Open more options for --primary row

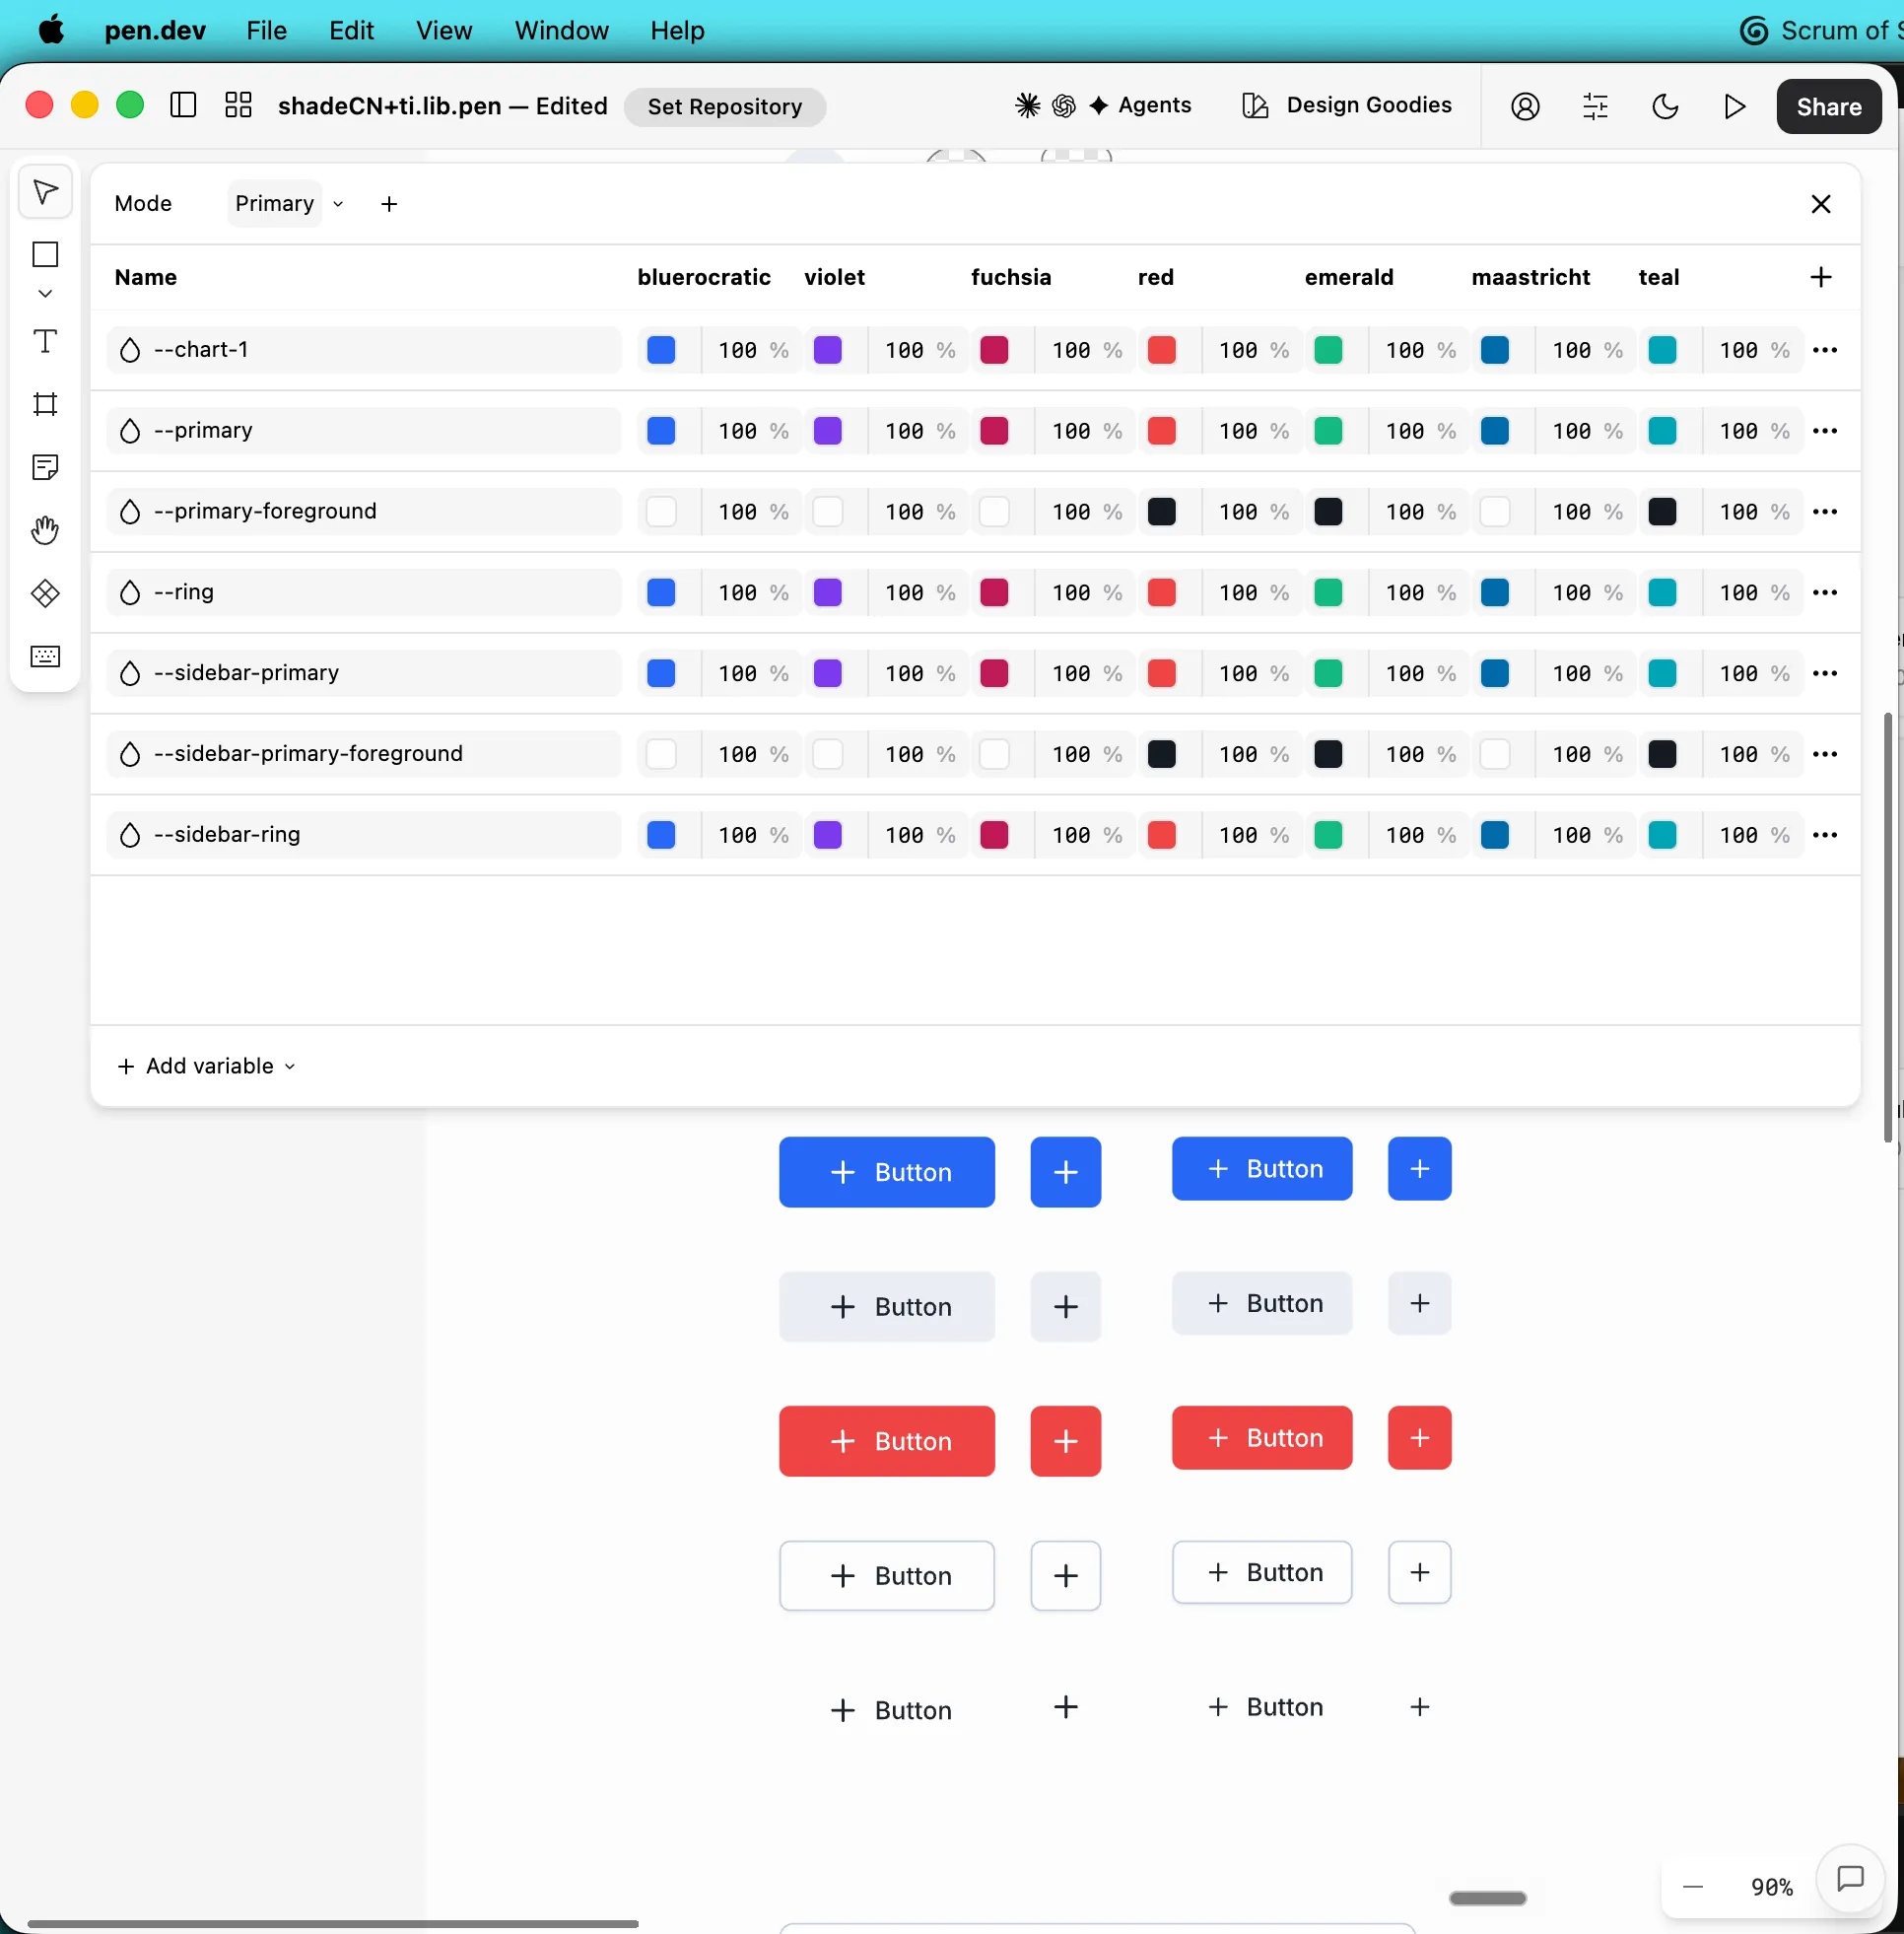pyautogui.click(x=1825, y=431)
